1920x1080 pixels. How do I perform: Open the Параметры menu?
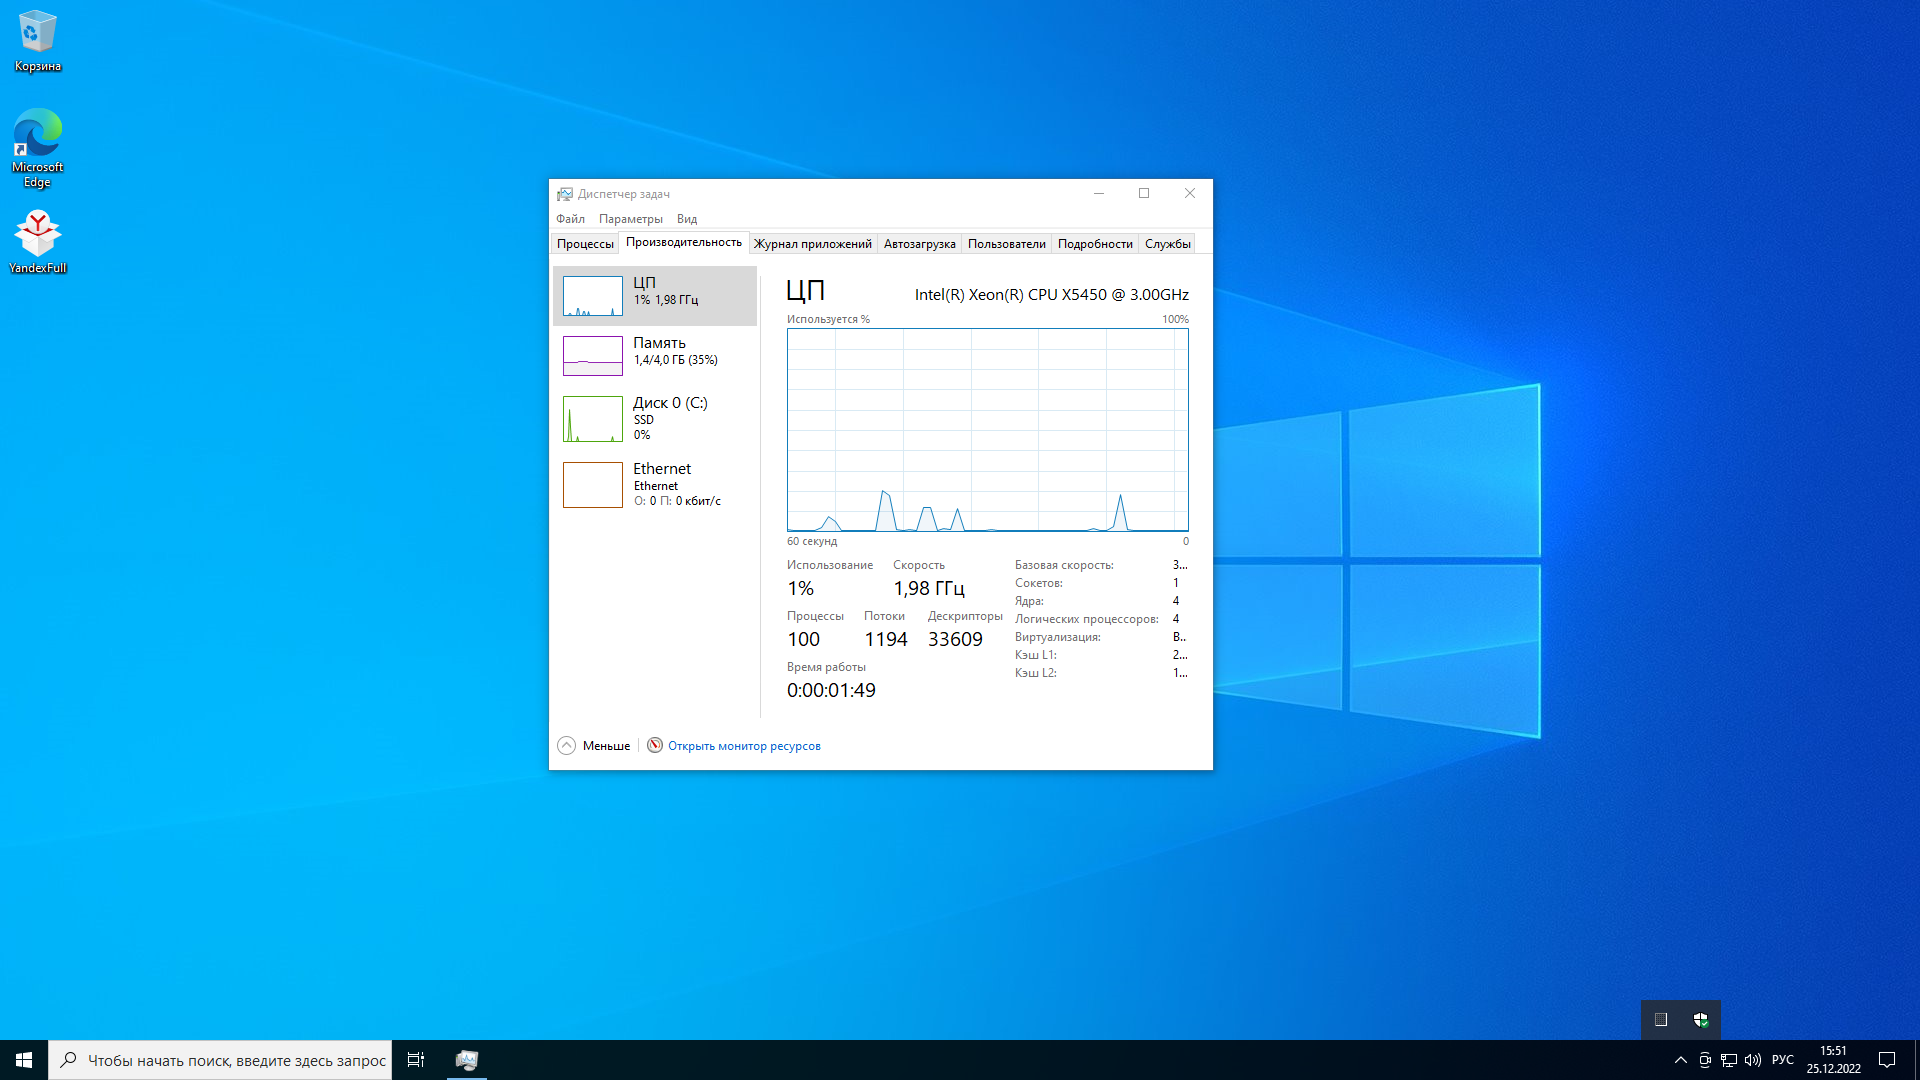click(630, 219)
